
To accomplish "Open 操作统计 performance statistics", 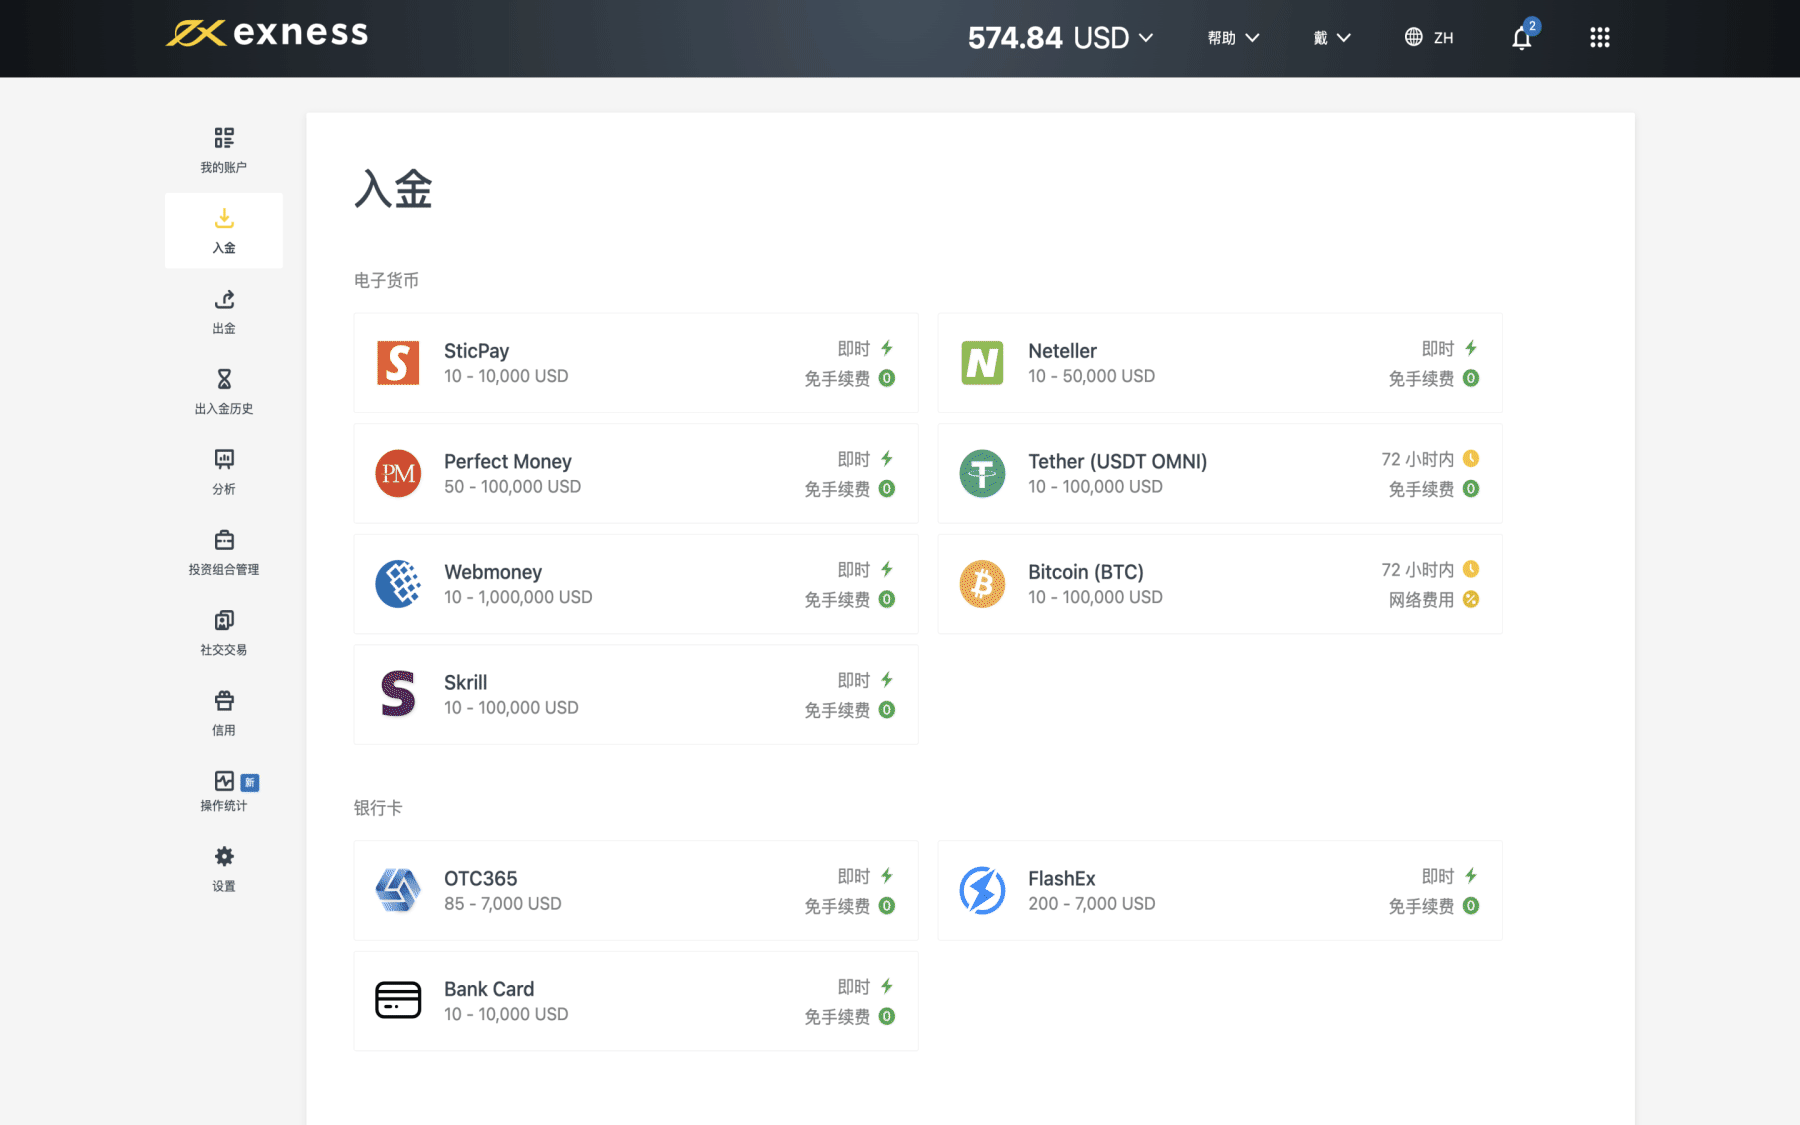I will pyautogui.click(x=224, y=790).
